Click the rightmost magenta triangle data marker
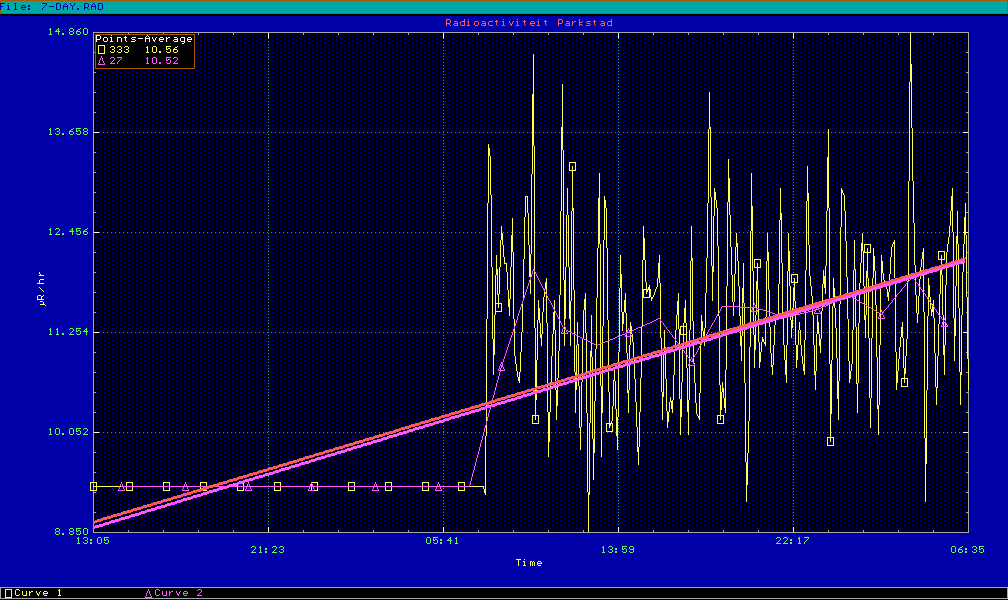Image resolution: width=1008 pixels, height=600 pixels. (x=944, y=323)
